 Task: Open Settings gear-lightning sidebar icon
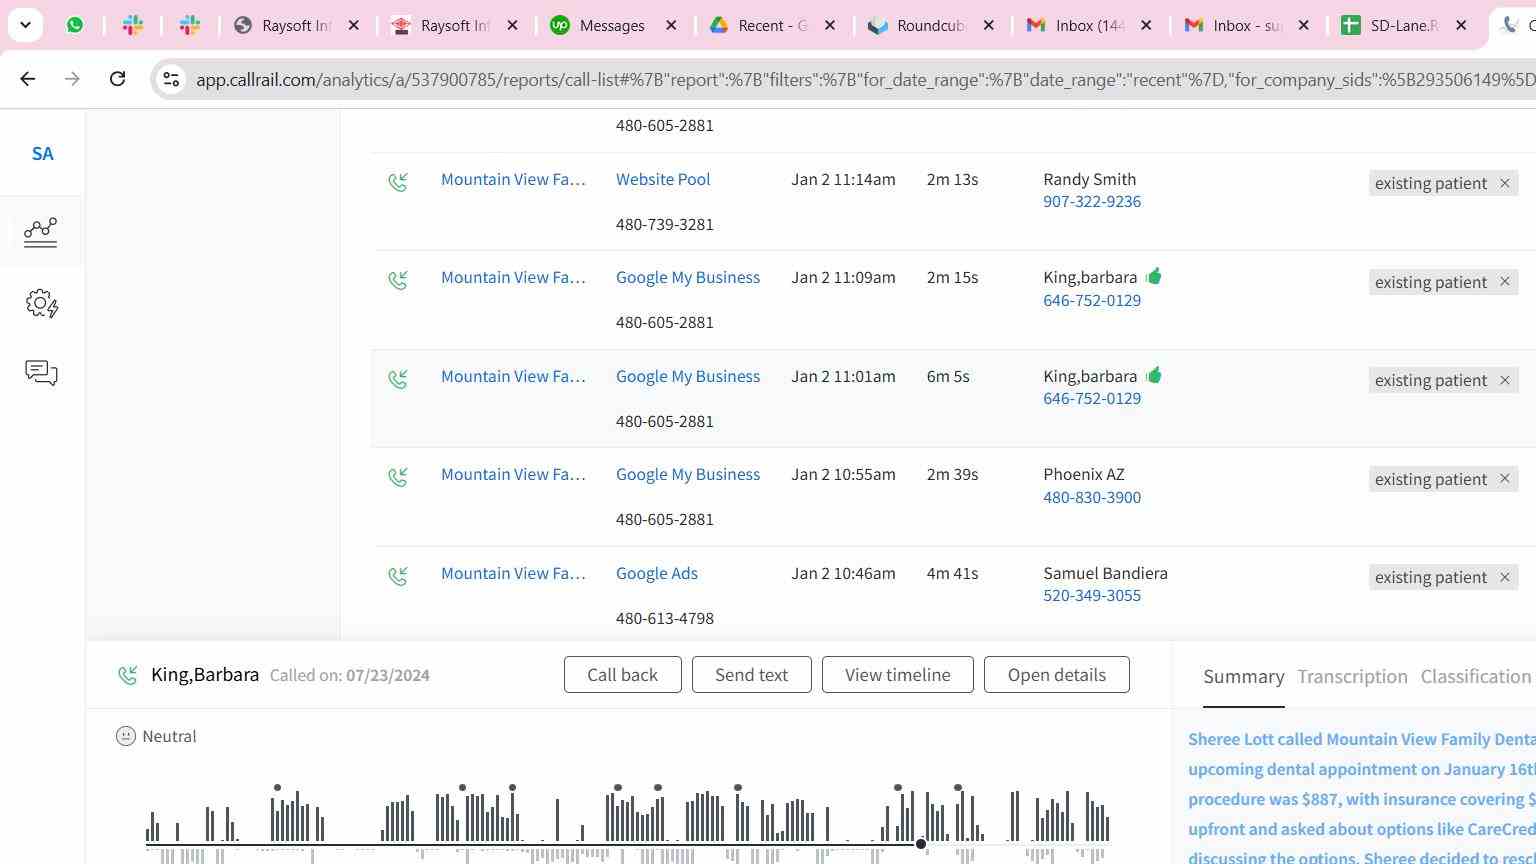pyautogui.click(x=42, y=304)
